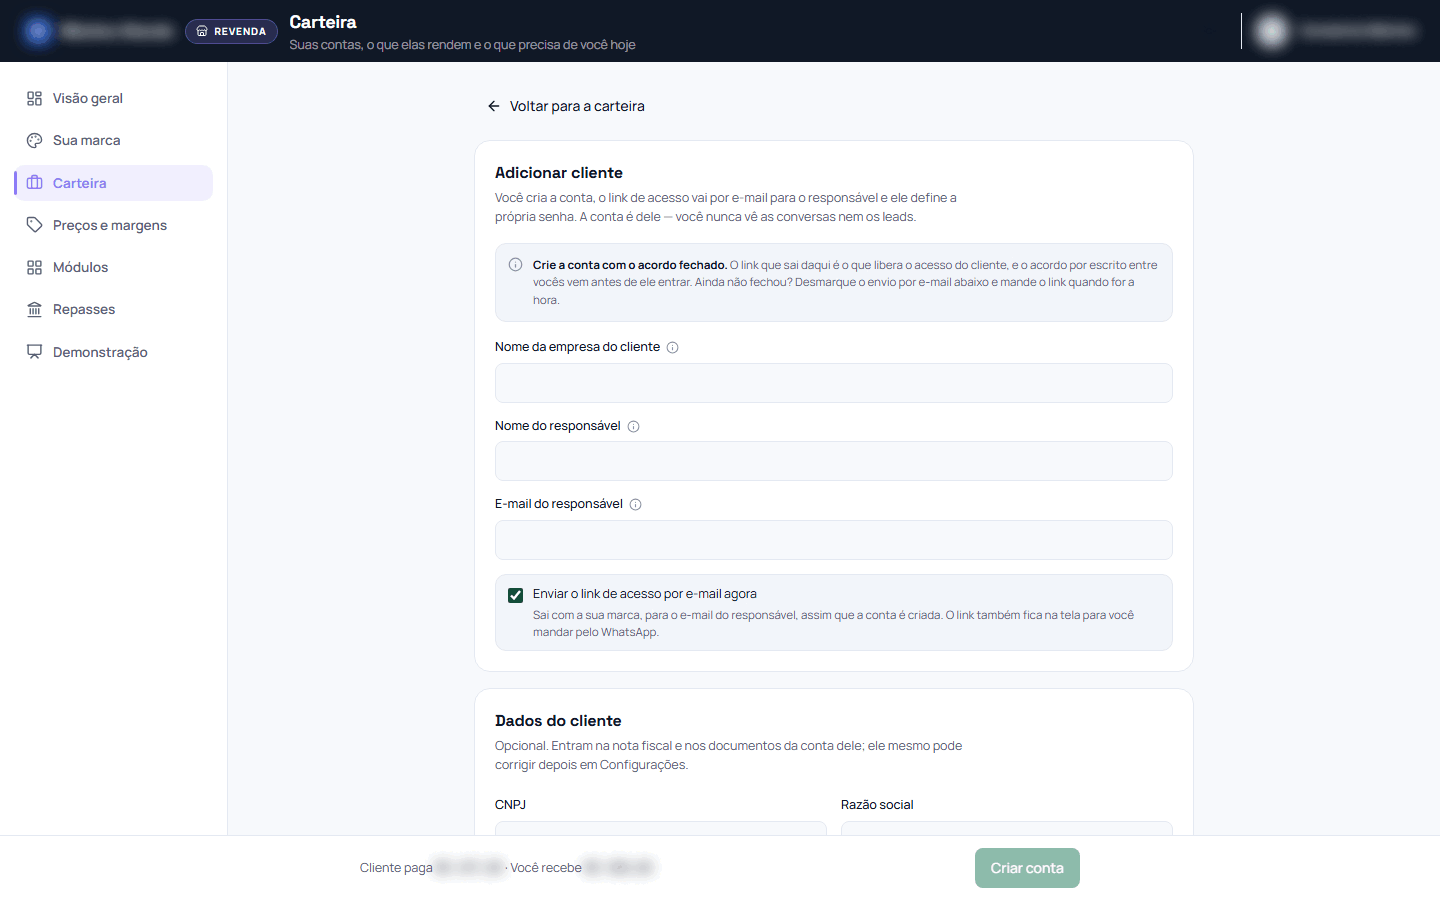Viewport: 1440px width, 900px height.
Task: Click the Sua marca palette icon
Action: (x=34, y=140)
